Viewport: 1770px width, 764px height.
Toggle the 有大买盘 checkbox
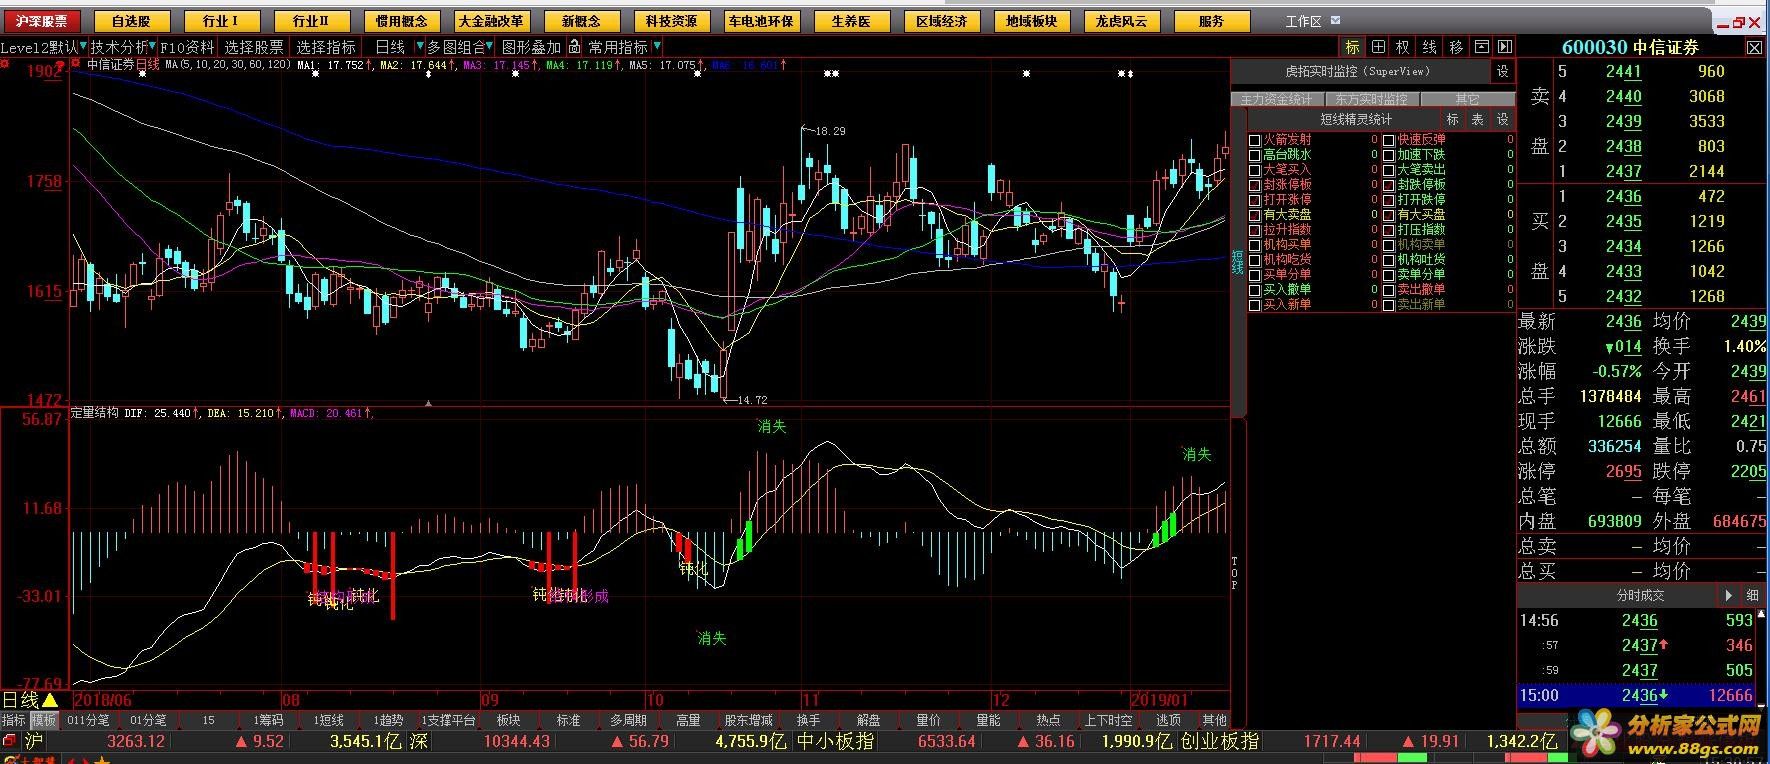pyautogui.click(x=1389, y=215)
